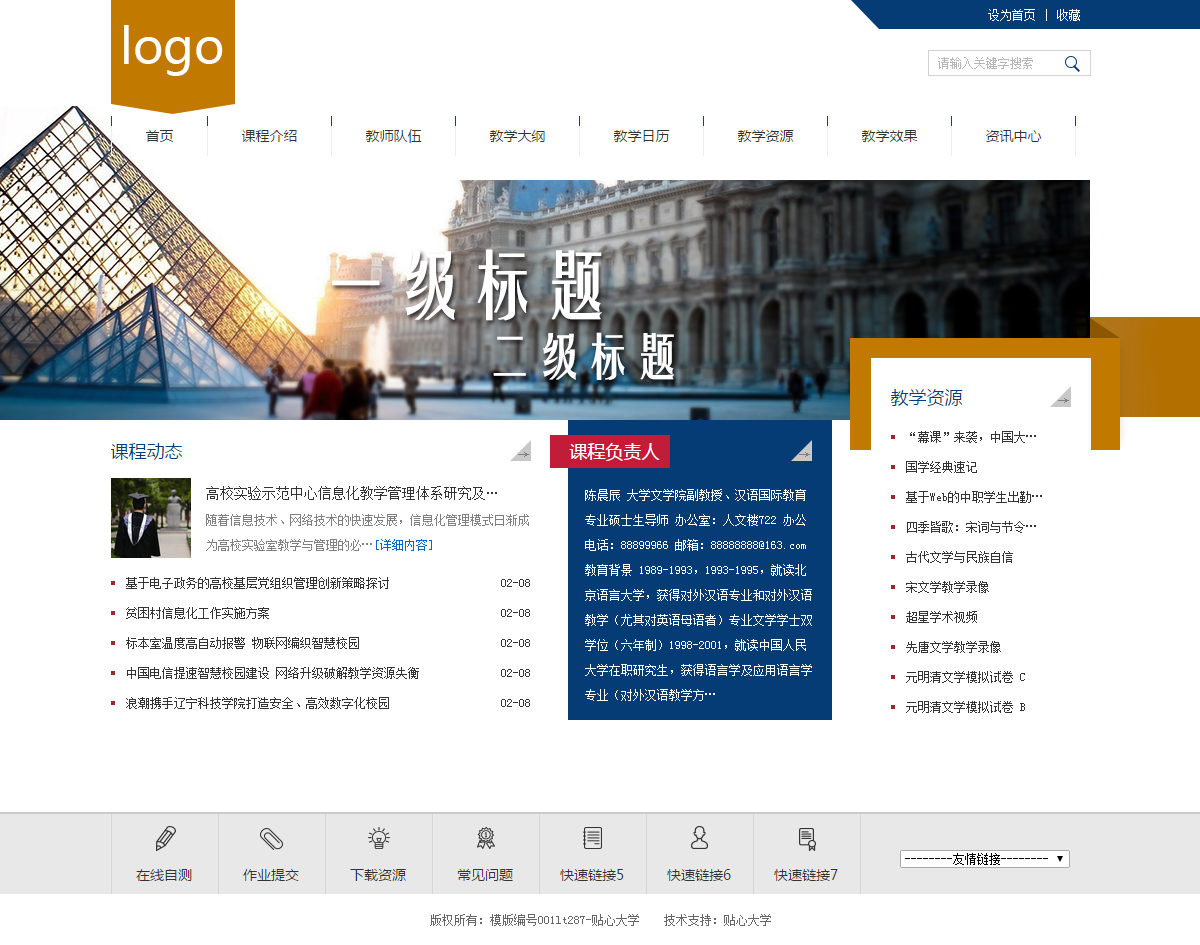Click the 快速链接6 person icon
Viewport: 1200px width, 945px height.
[x=699, y=839]
